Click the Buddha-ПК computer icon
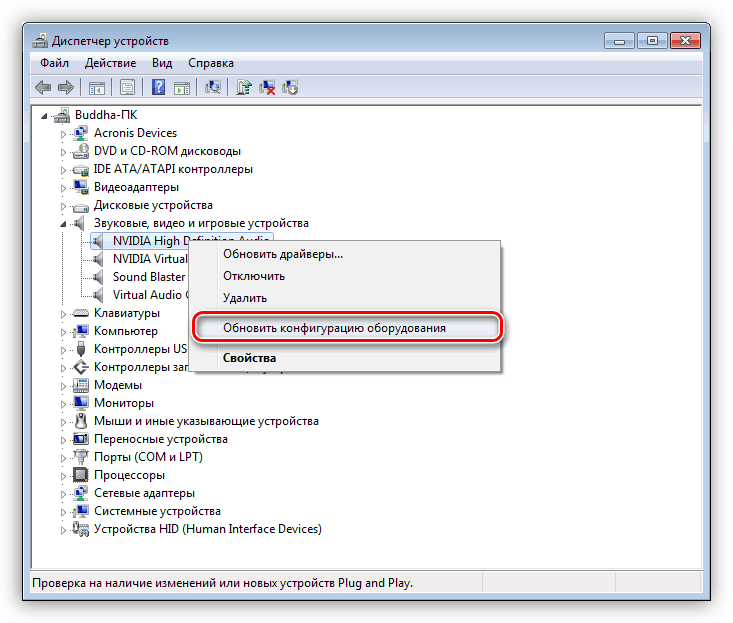Image resolution: width=733 pixels, height=623 pixels. (x=62, y=115)
